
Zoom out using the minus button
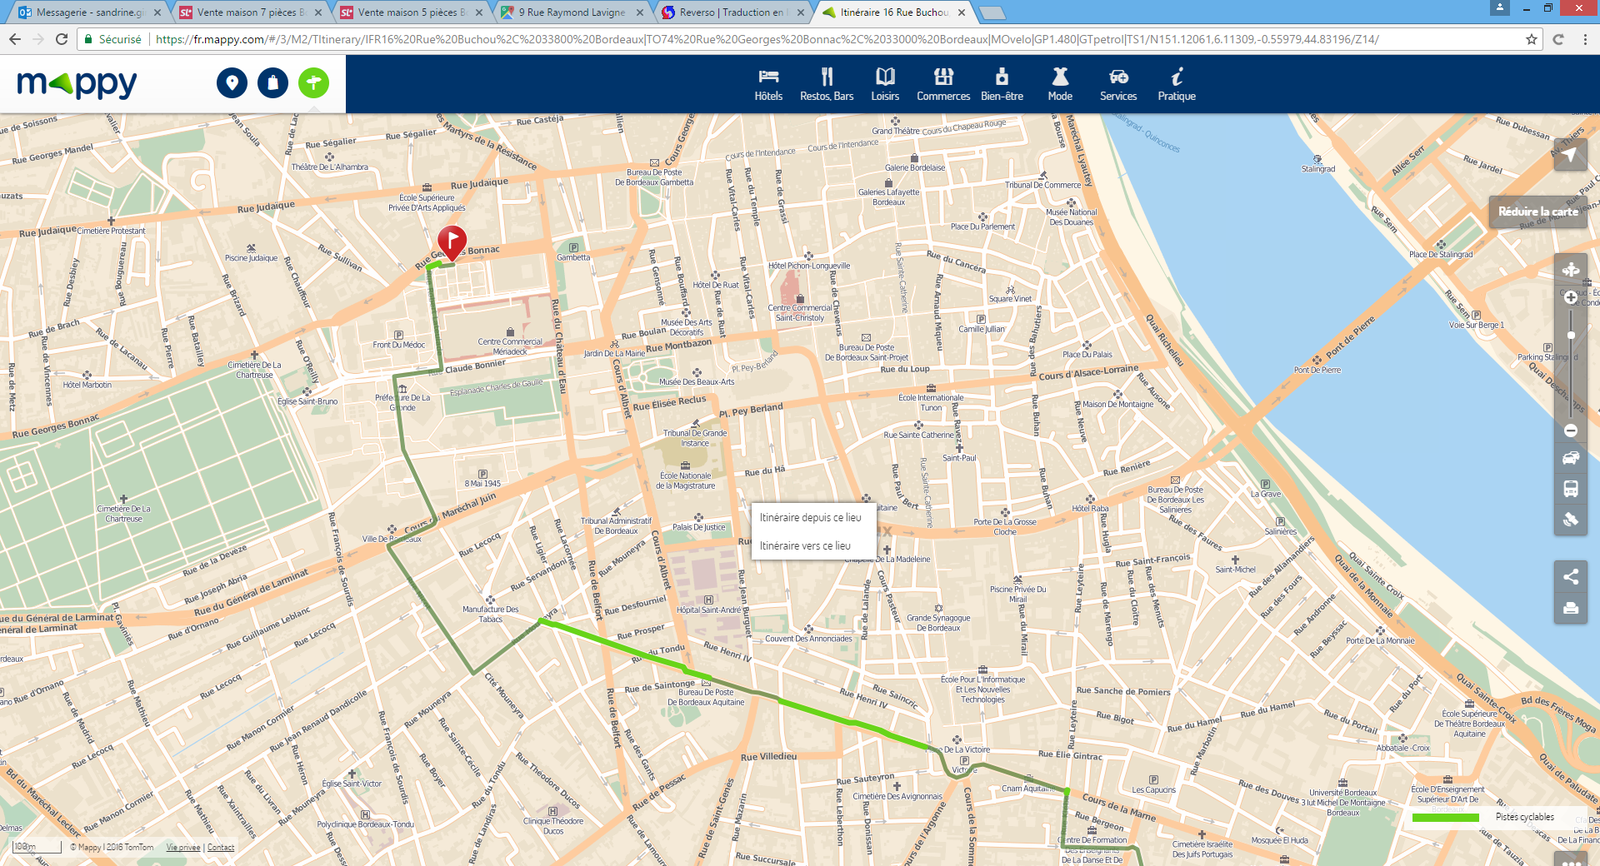point(1571,430)
